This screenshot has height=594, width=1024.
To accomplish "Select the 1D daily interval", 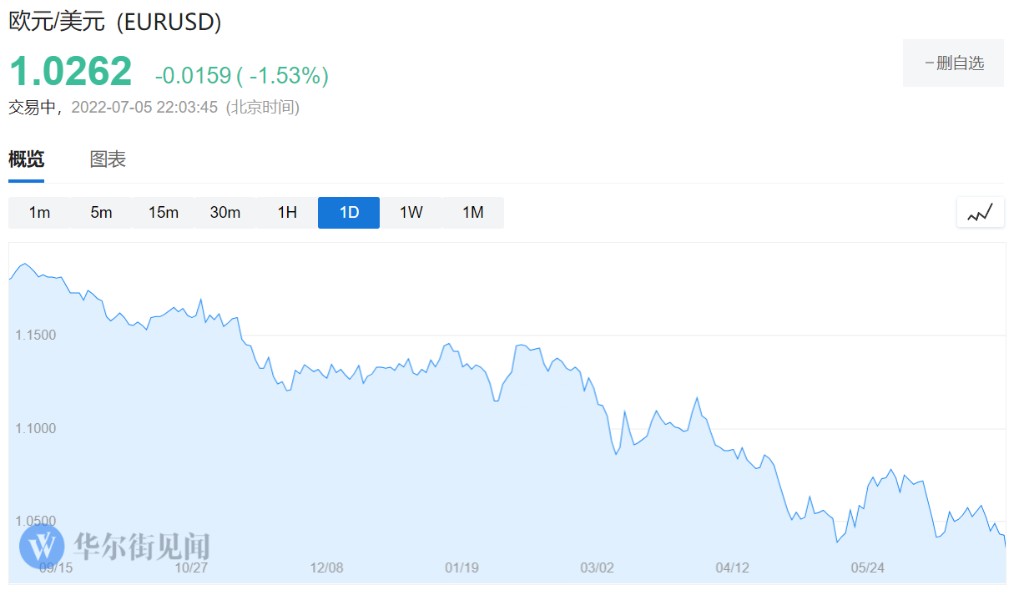I will tap(349, 212).
